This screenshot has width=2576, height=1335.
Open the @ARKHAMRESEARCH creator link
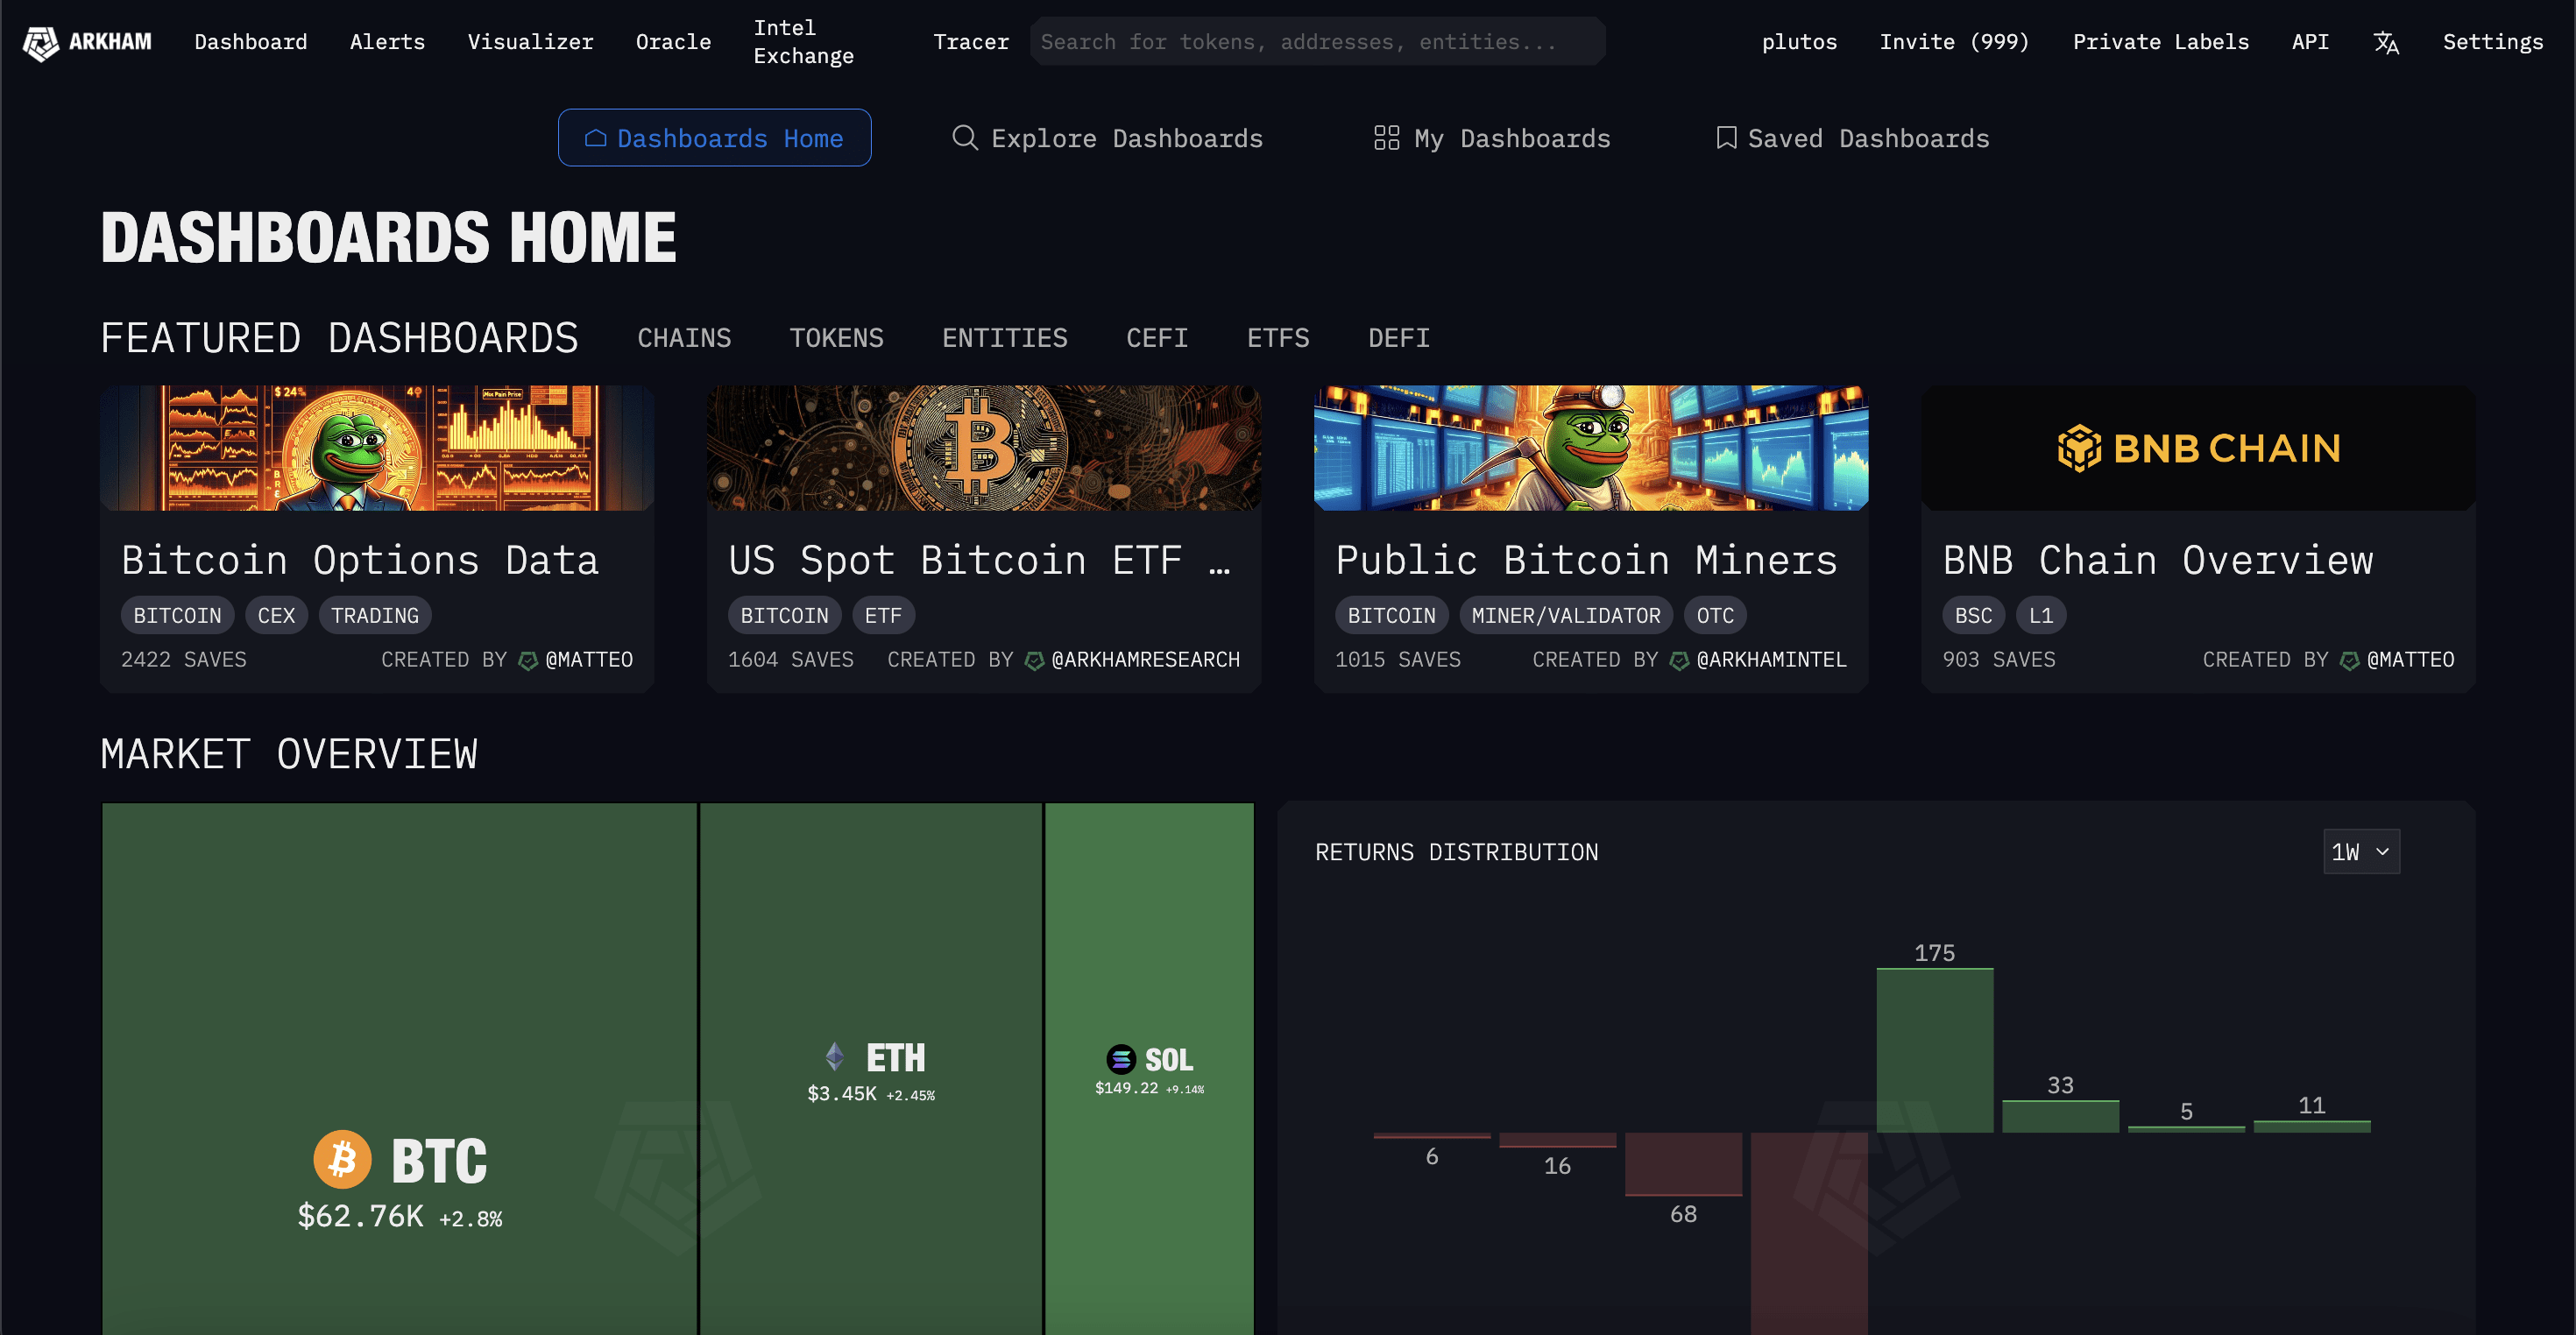click(1144, 660)
